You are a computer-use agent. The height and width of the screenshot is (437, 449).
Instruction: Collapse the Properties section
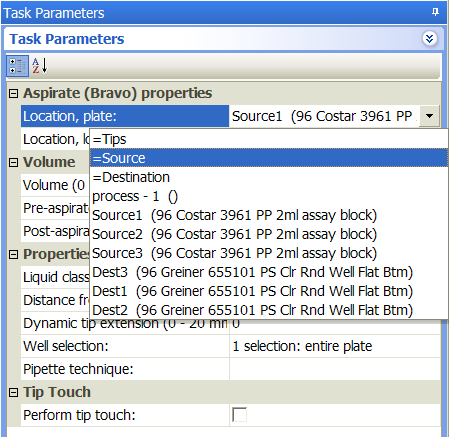[13, 254]
